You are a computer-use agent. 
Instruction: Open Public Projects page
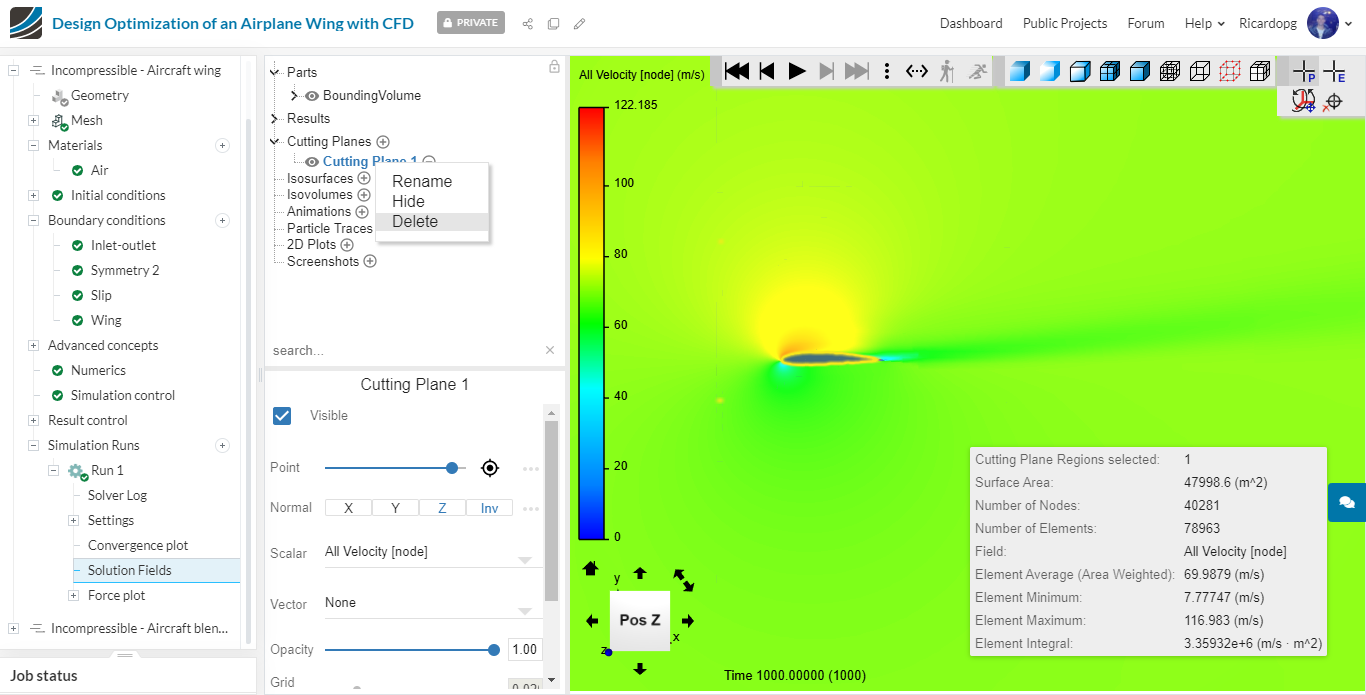[1065, 23]
